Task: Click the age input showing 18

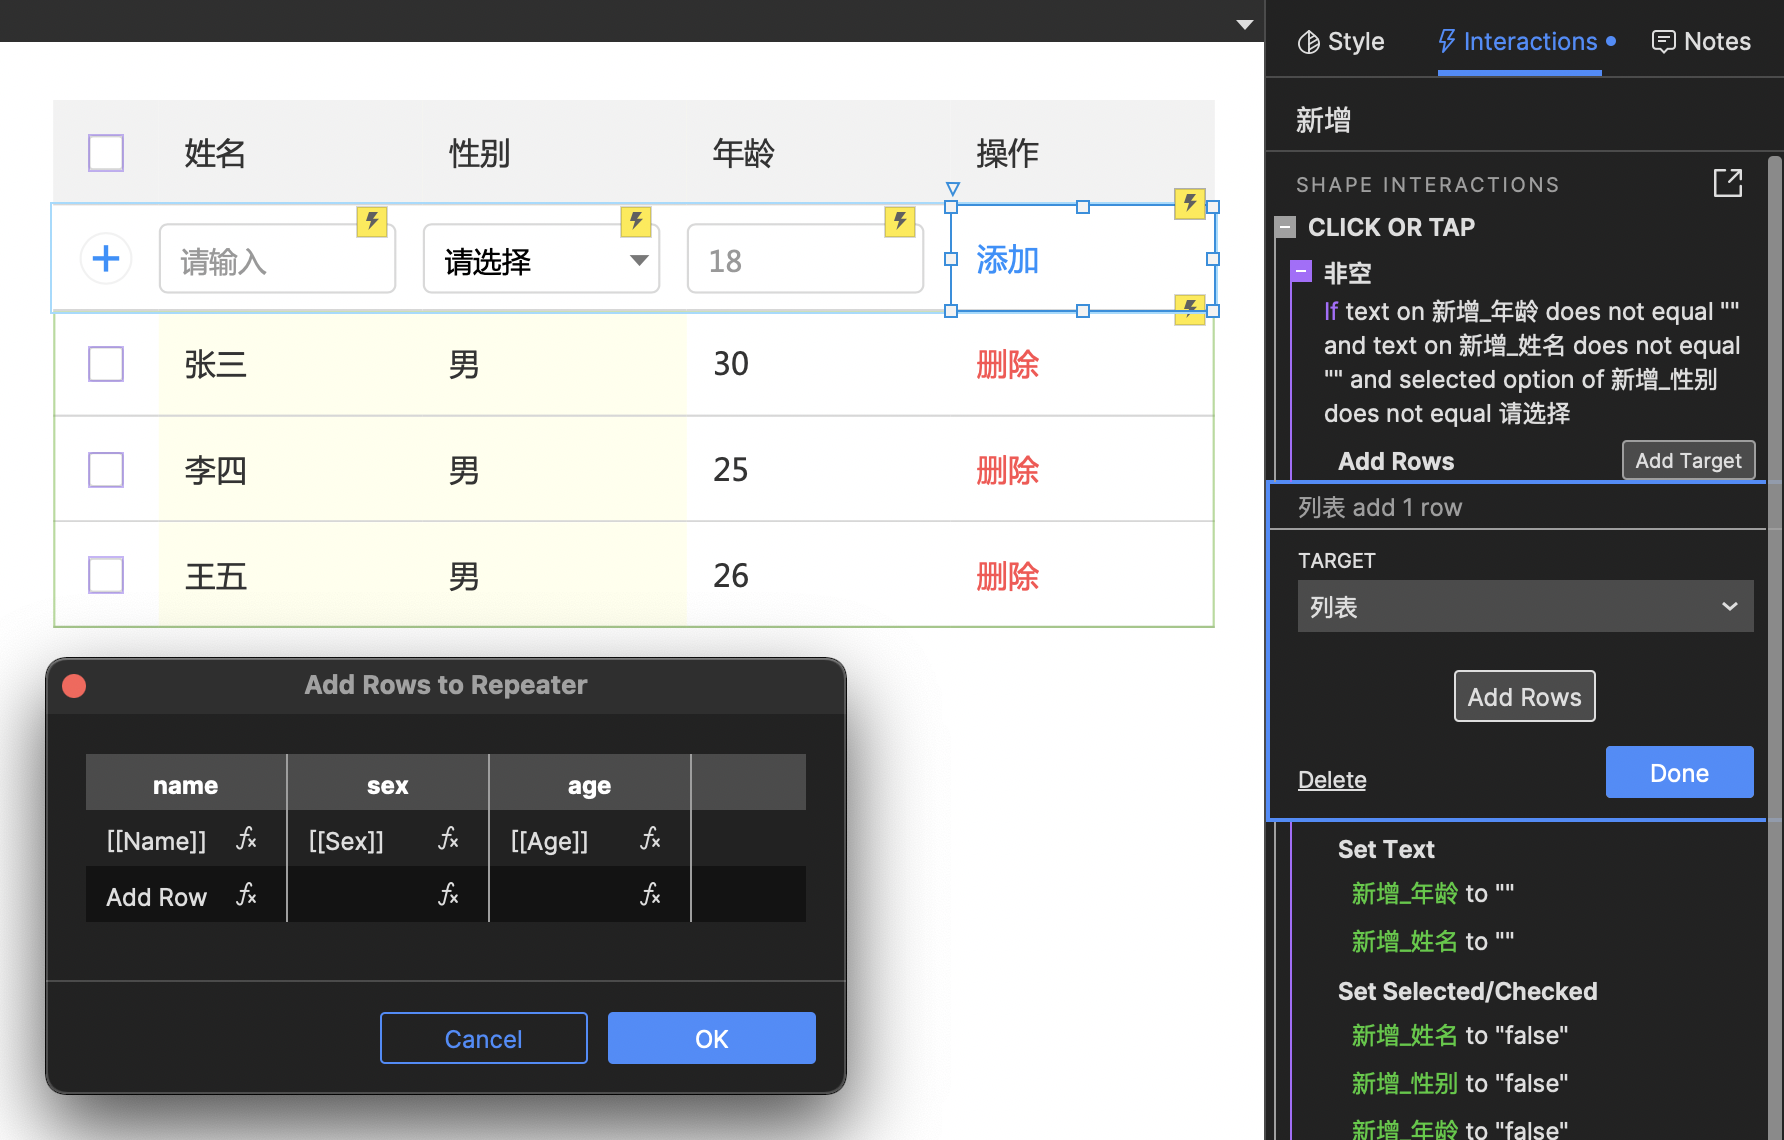Action: (x=805, y=259)
